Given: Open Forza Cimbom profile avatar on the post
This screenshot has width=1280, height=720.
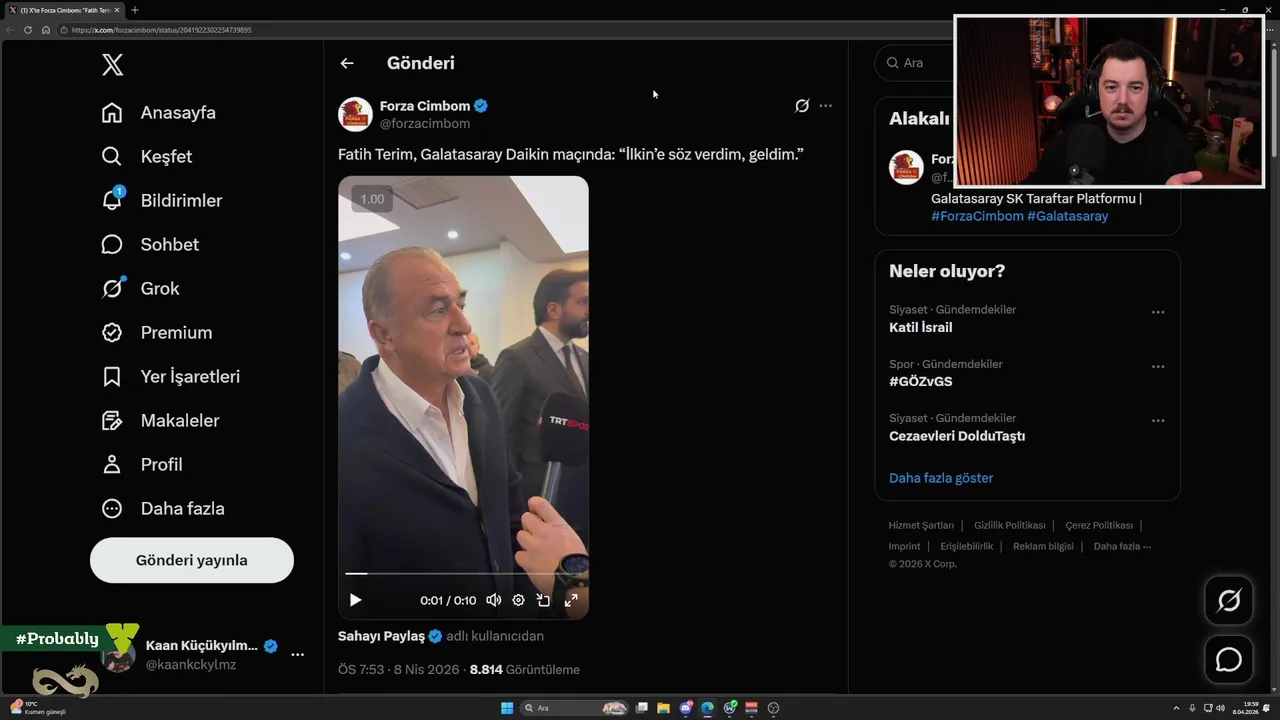Looking at the screenshot, I should coord(355,114).
